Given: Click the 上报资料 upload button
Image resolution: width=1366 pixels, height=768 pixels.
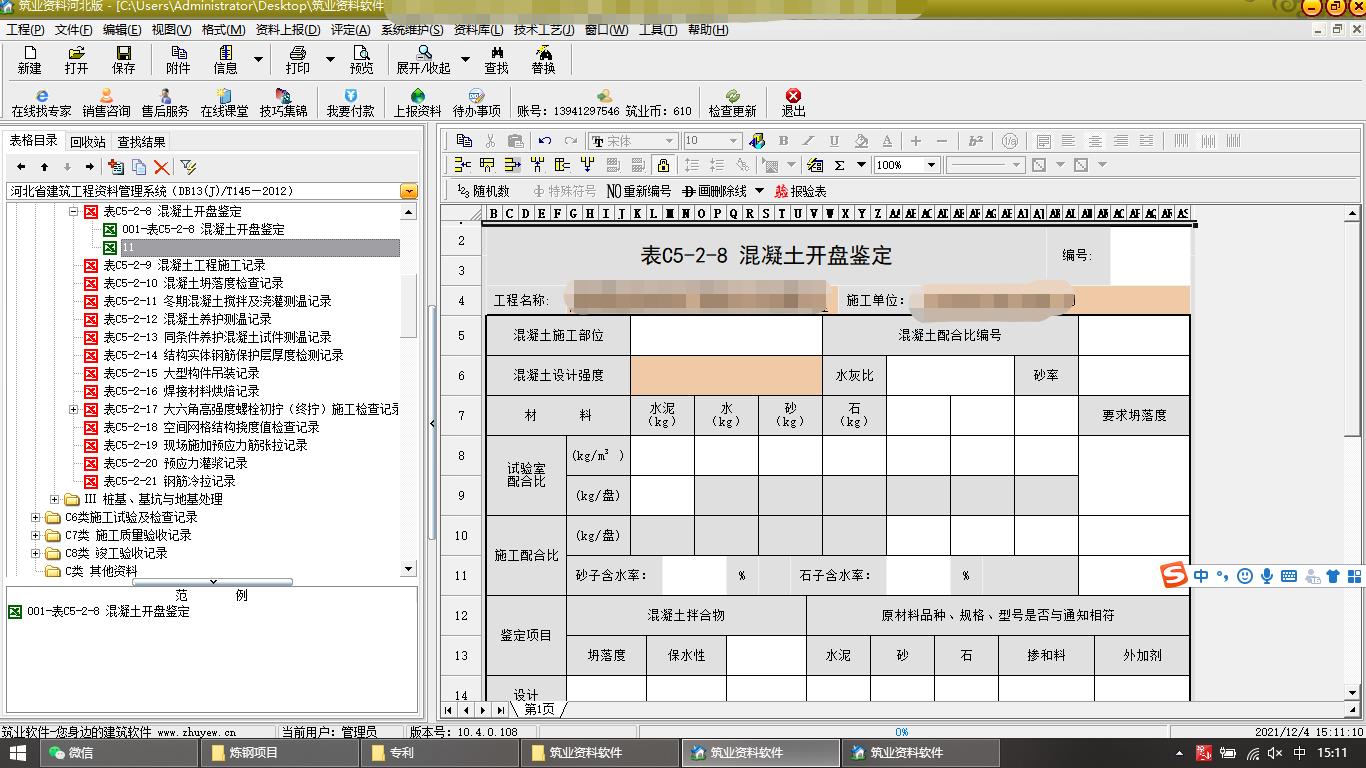Looking at the screenshot, I should (x=418, y=103).
